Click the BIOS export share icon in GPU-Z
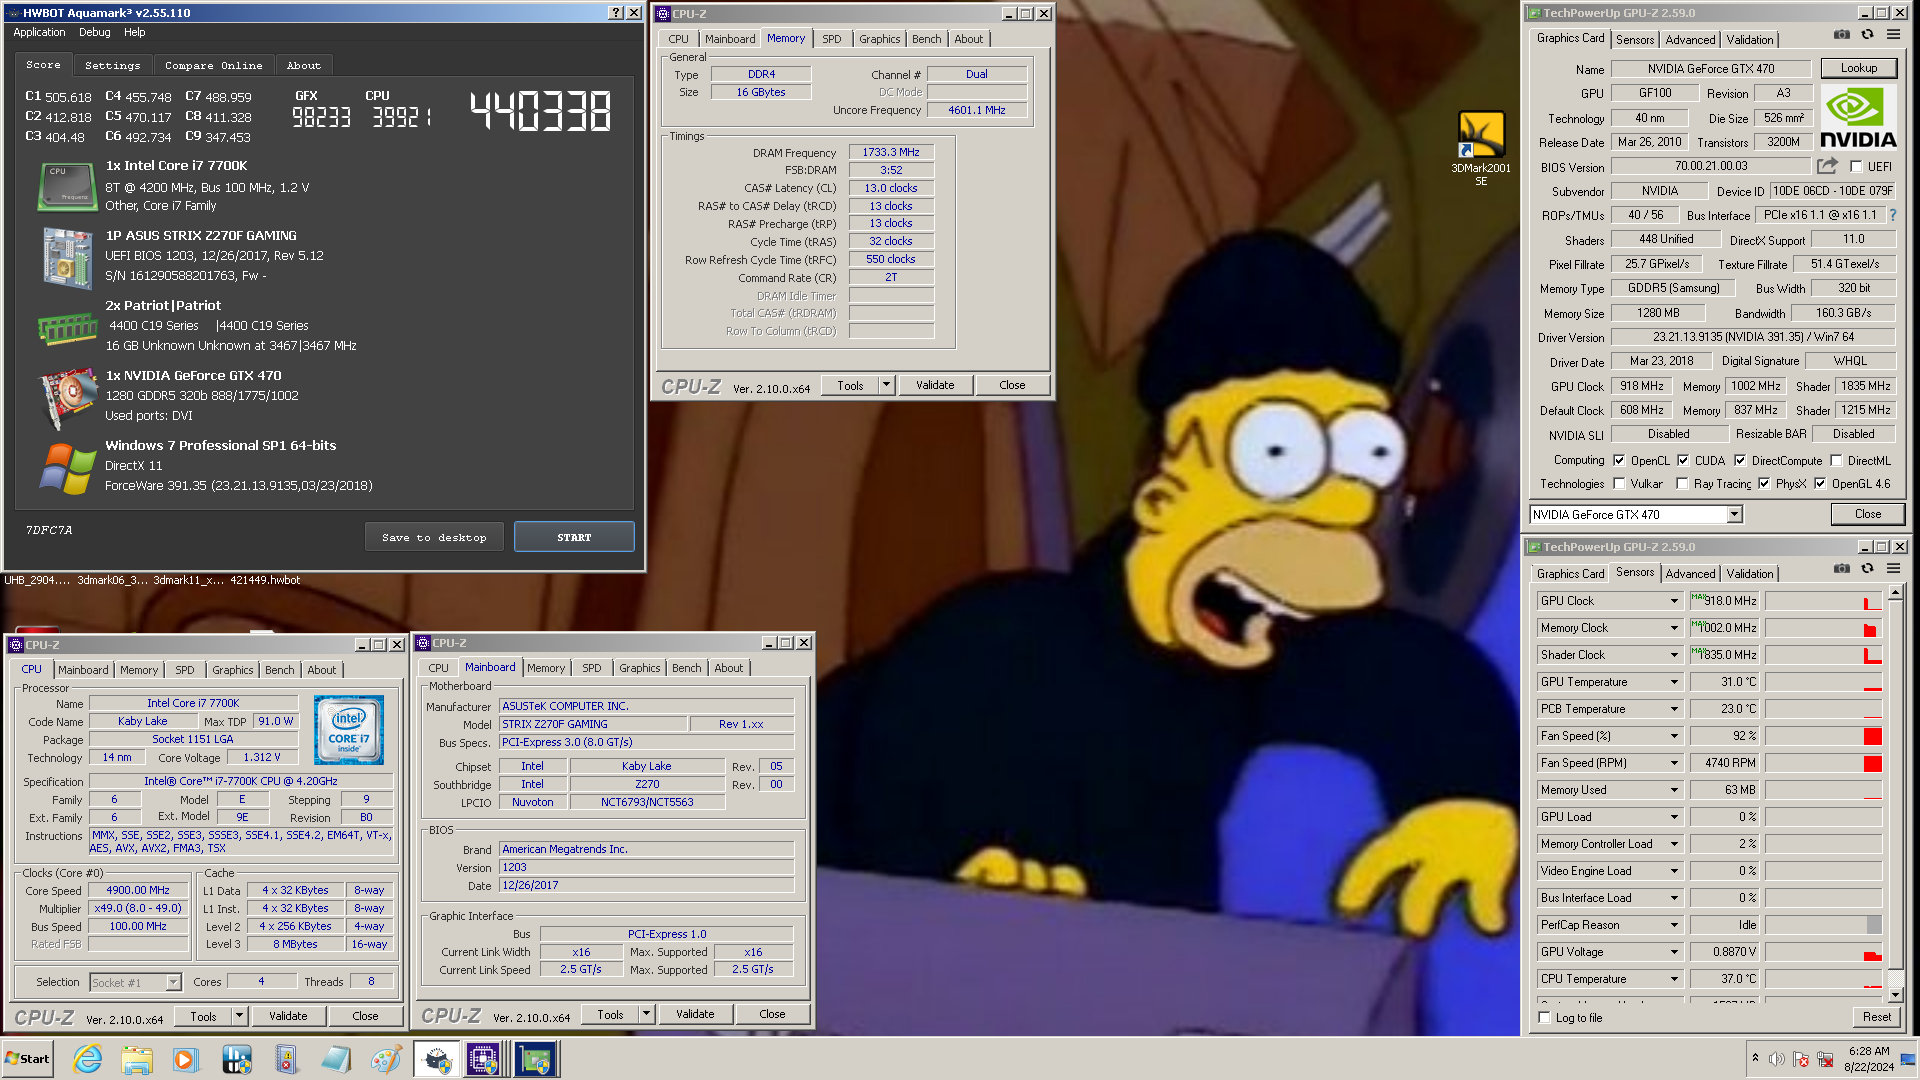1920x1080 pixels. click(x=1827, y=166)
